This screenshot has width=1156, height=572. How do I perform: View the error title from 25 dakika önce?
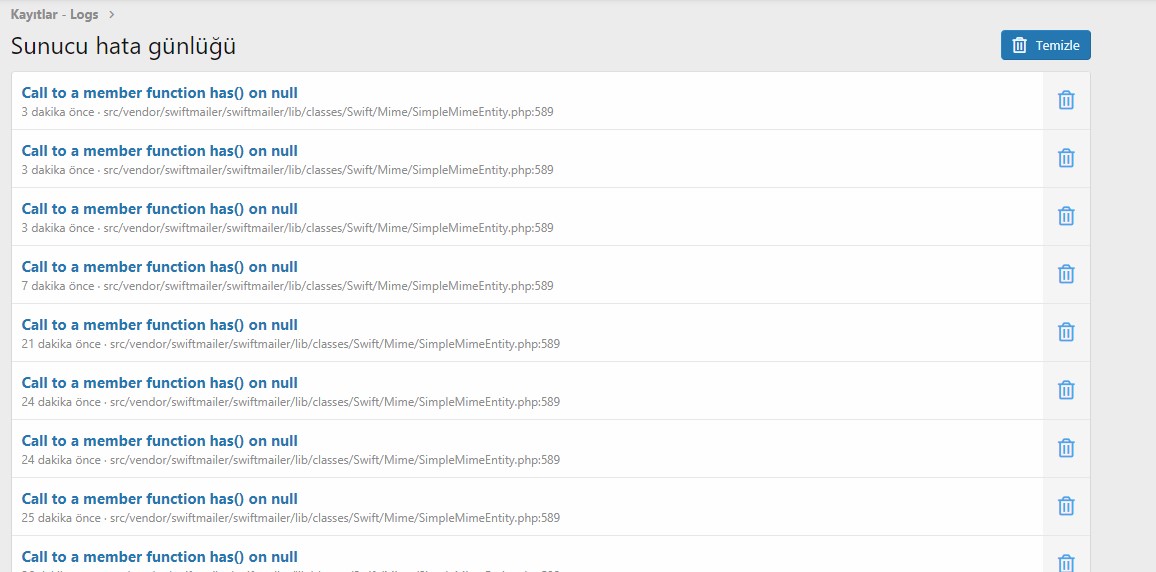[x=160, y=499]
